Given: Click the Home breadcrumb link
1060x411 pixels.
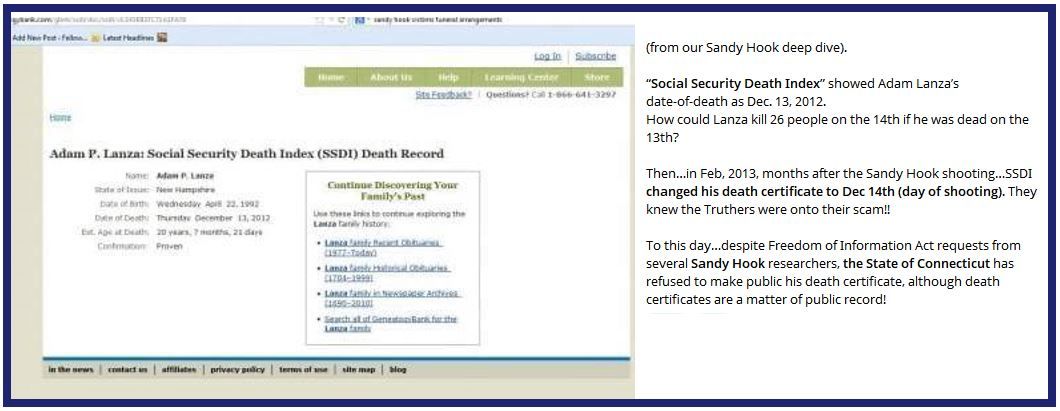Looking at the screenshot, I should [60, 117].
